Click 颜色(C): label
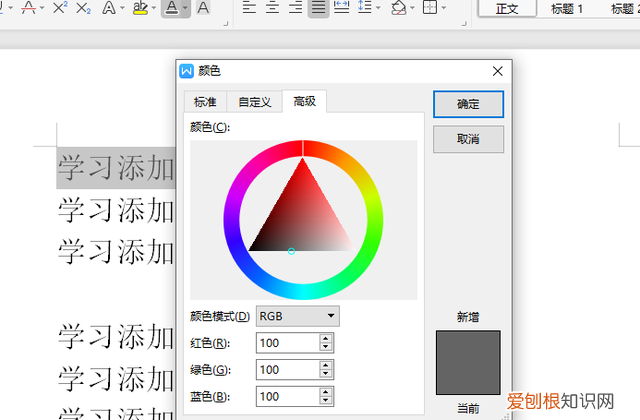The width and height of the screenshot is (640, 420). pyautogui.click(x=210, y=127)
